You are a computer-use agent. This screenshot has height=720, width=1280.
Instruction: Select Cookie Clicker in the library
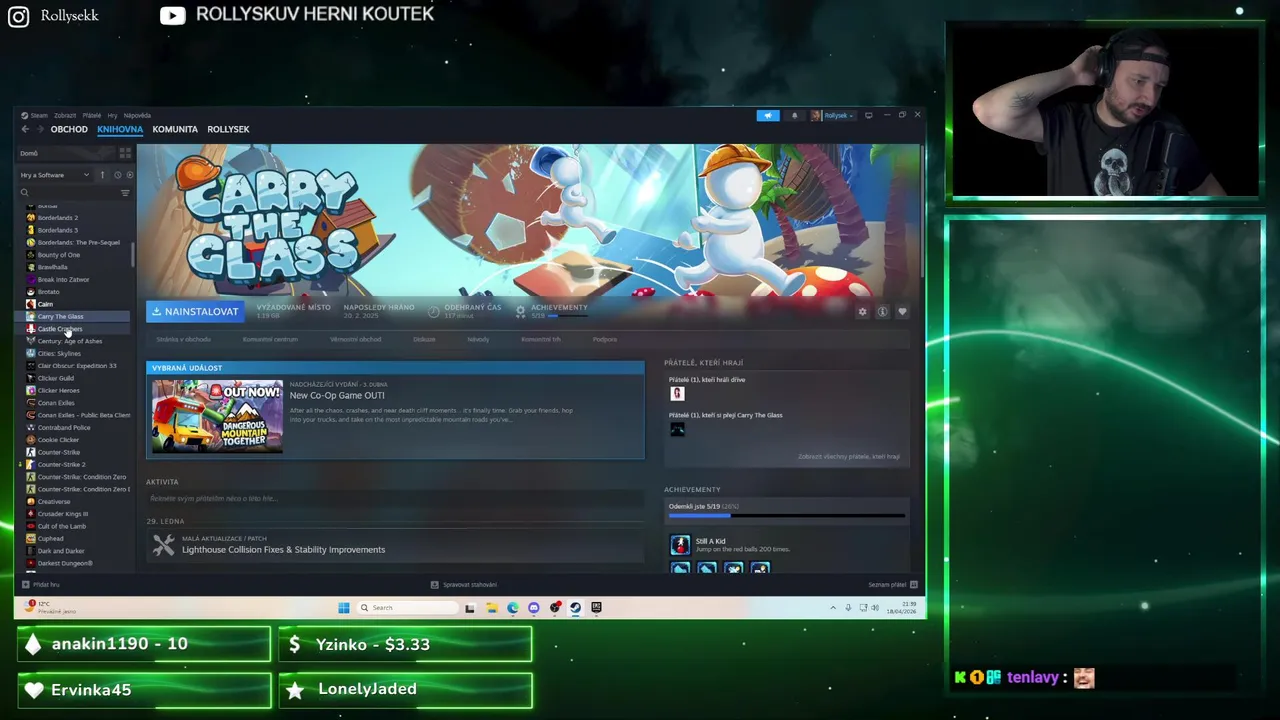point(58,440)
